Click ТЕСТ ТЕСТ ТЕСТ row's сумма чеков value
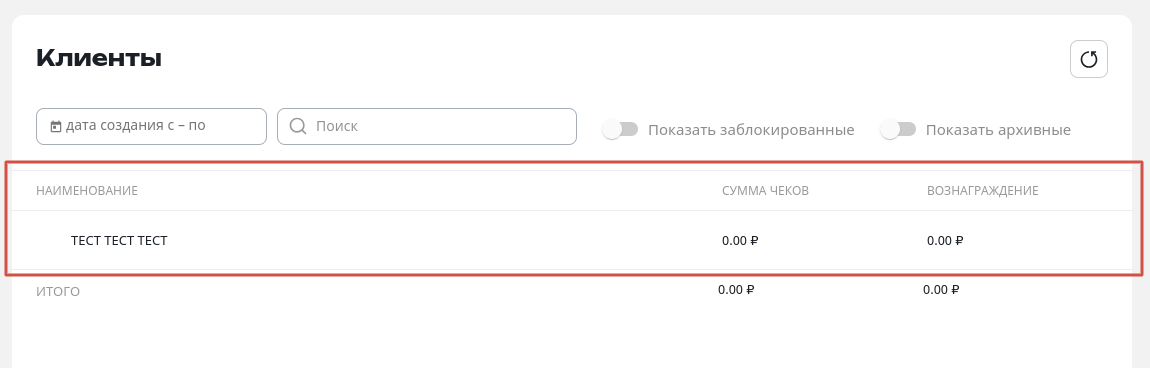The width and height of the screenshot is (1150, 368). (x=740, y=240)
